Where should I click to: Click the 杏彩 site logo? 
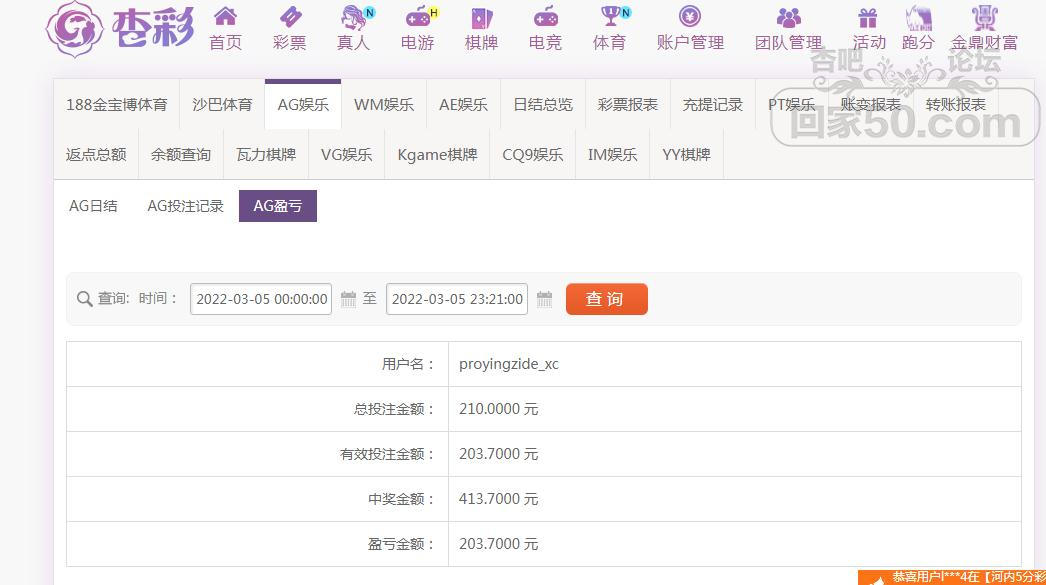(120, 28)
